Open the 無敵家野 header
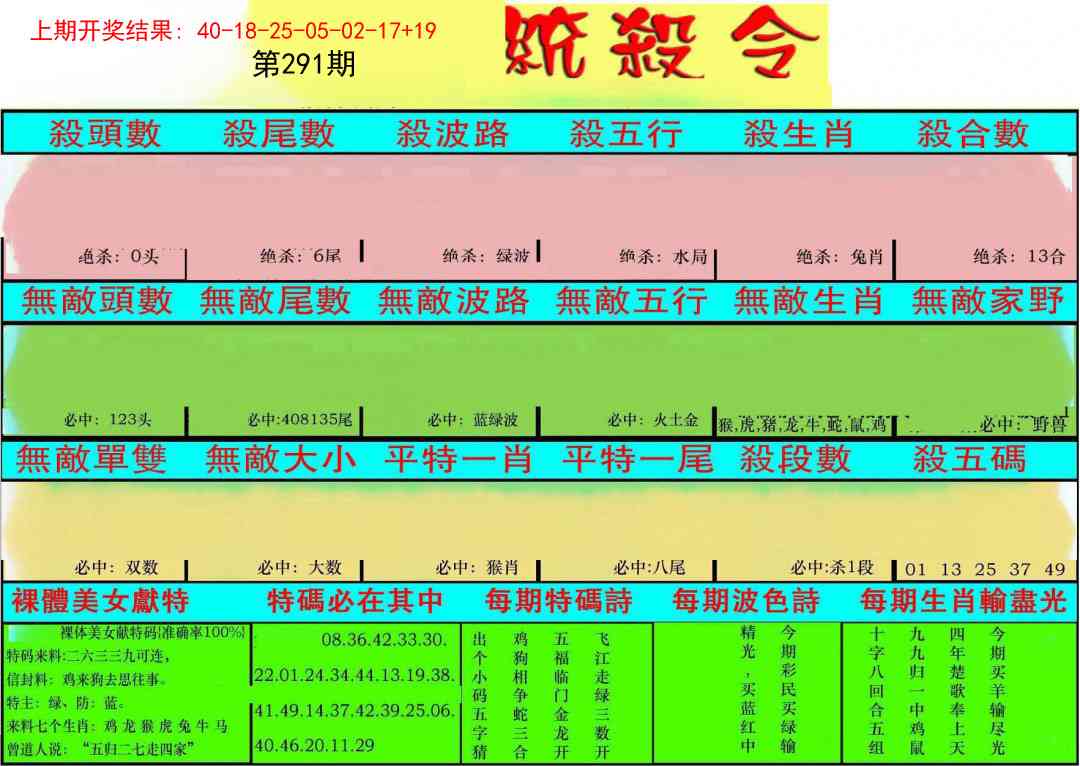Screen dimensions: 1080x766 (987, 300)
